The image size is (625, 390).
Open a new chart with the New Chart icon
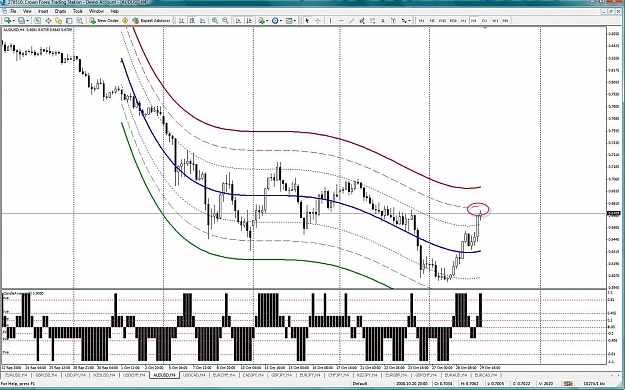[7, 20]
